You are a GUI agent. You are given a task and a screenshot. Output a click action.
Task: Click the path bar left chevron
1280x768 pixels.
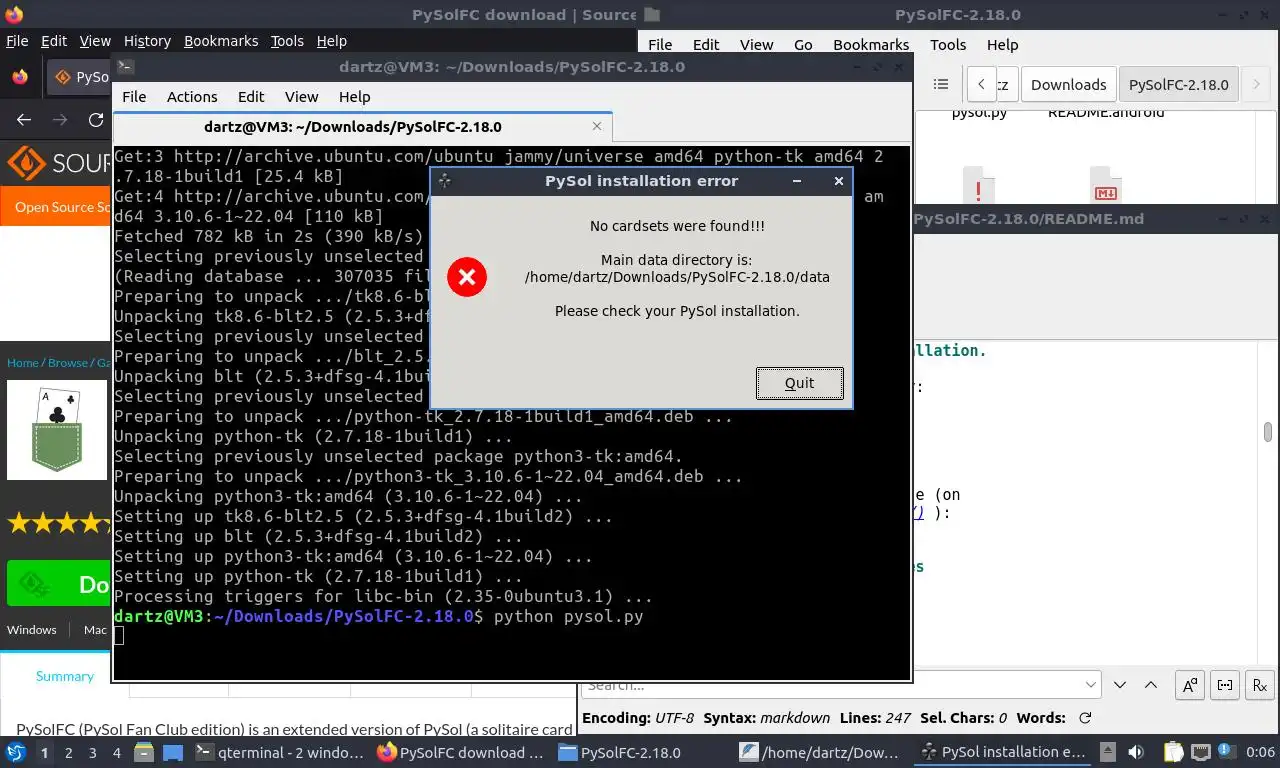pos(982,85)
